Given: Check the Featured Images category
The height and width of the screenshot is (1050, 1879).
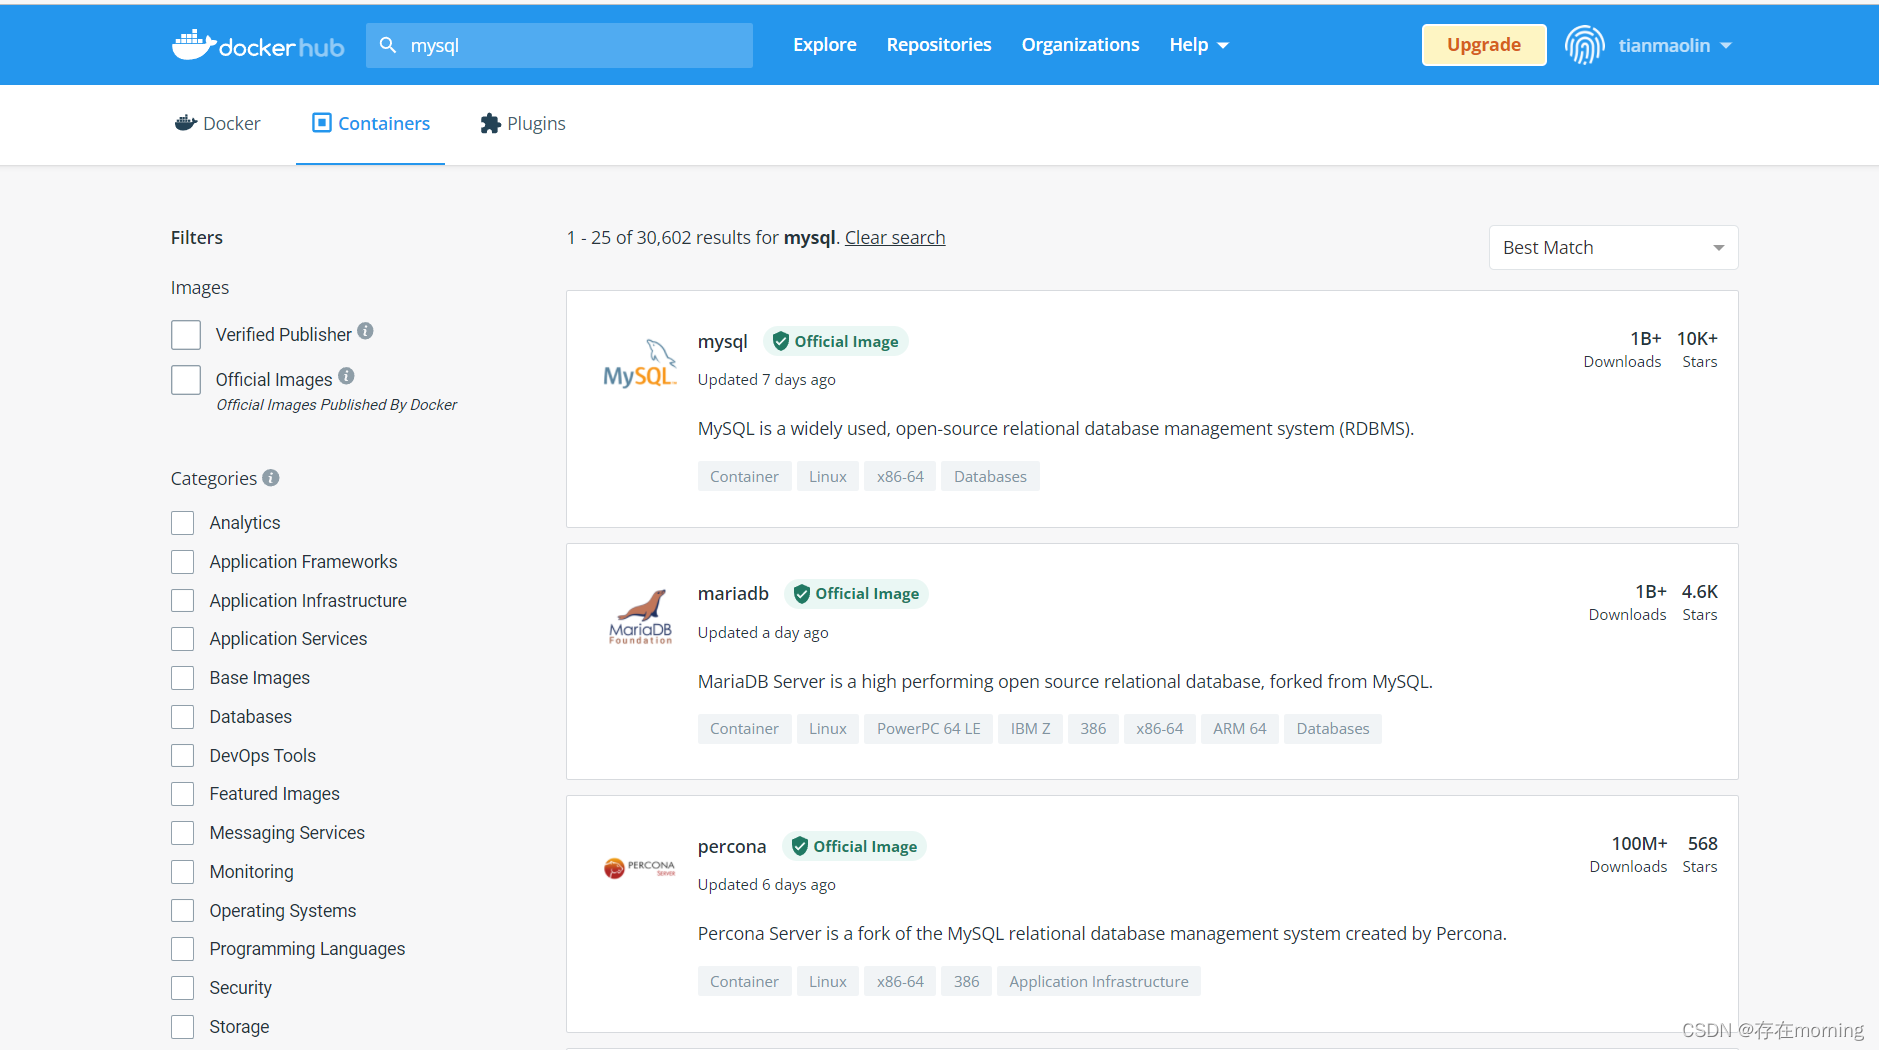Looking at the screenshot, I should [x=182, y=794].
